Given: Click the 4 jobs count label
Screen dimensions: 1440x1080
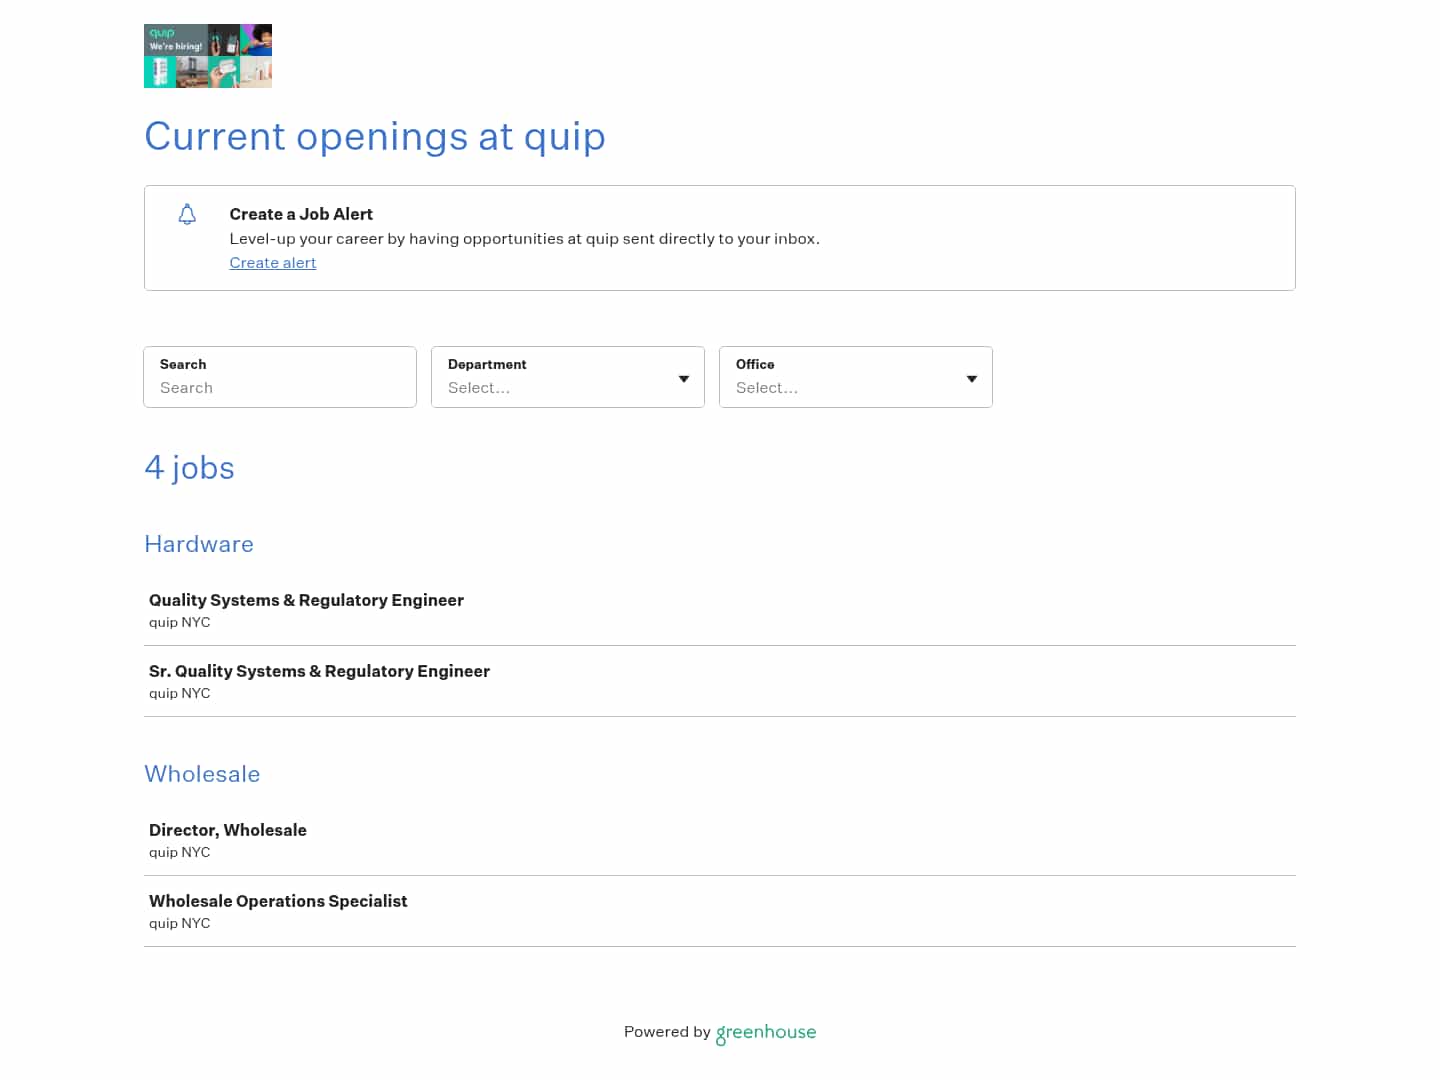Looking at the screenshot, I should pyautogui.click(x=189, y=468).
